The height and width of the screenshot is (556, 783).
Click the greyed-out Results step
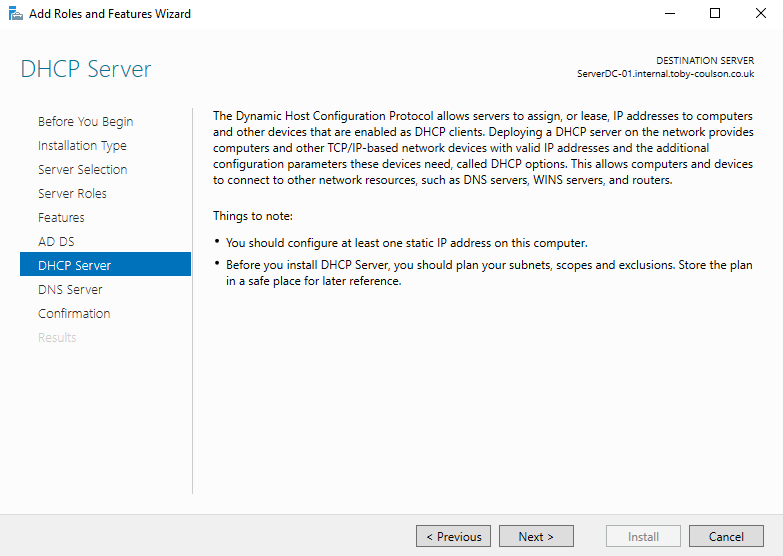(57, 338)
